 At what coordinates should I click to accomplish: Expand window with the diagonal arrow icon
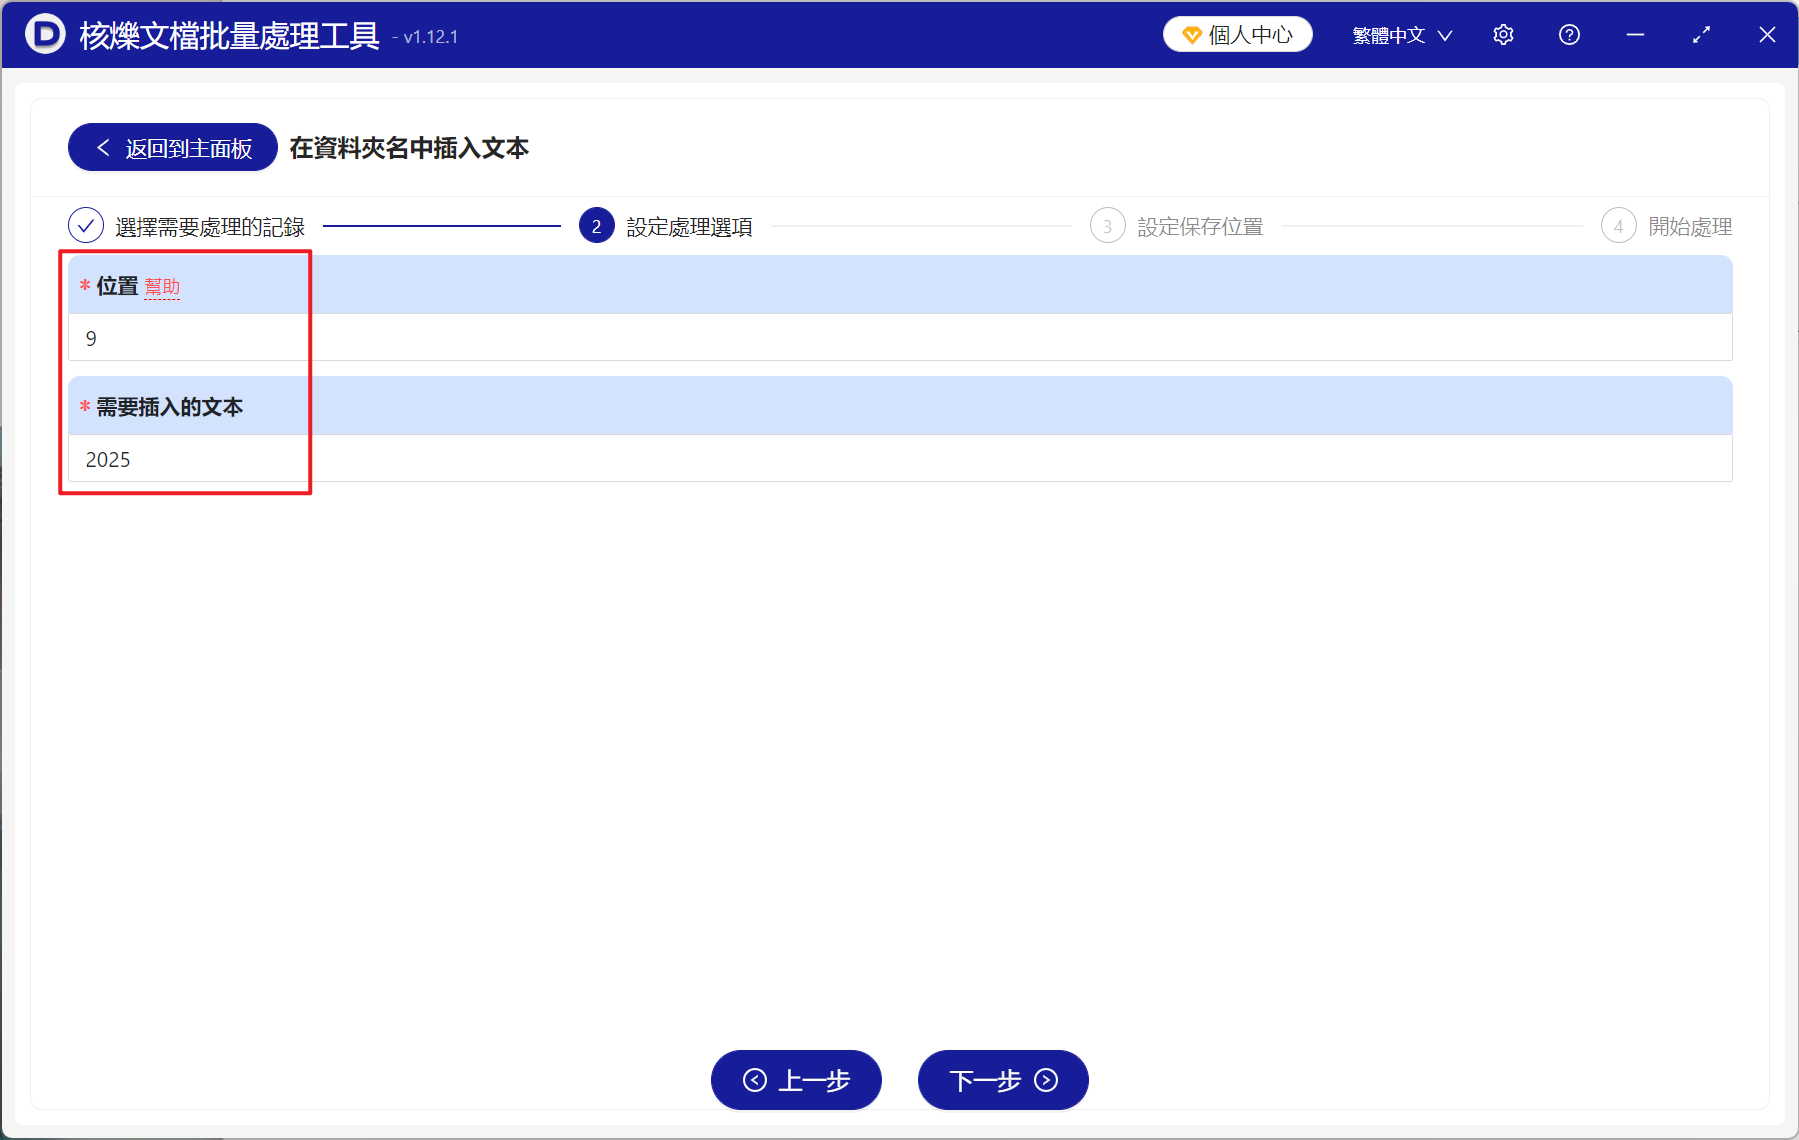1701,34
